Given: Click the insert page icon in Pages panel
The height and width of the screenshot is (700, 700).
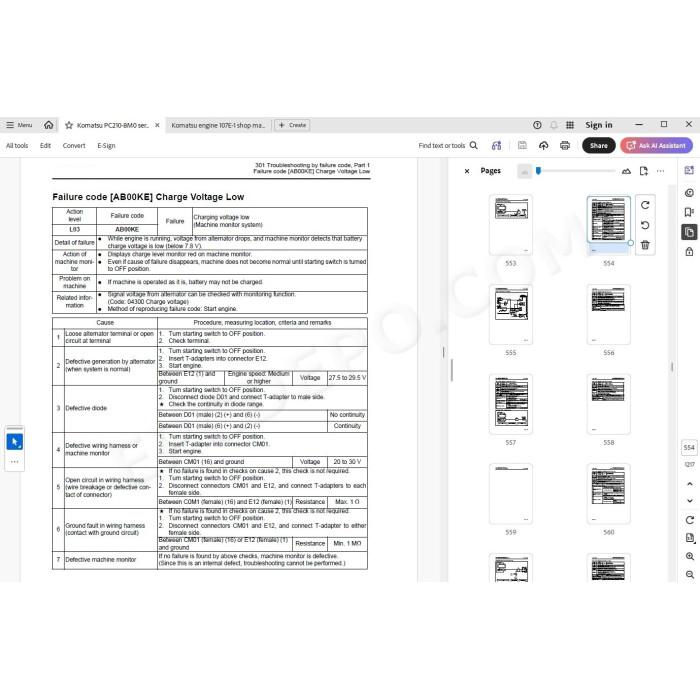Looking at the screenshot, I should click(x=643, y=171).
